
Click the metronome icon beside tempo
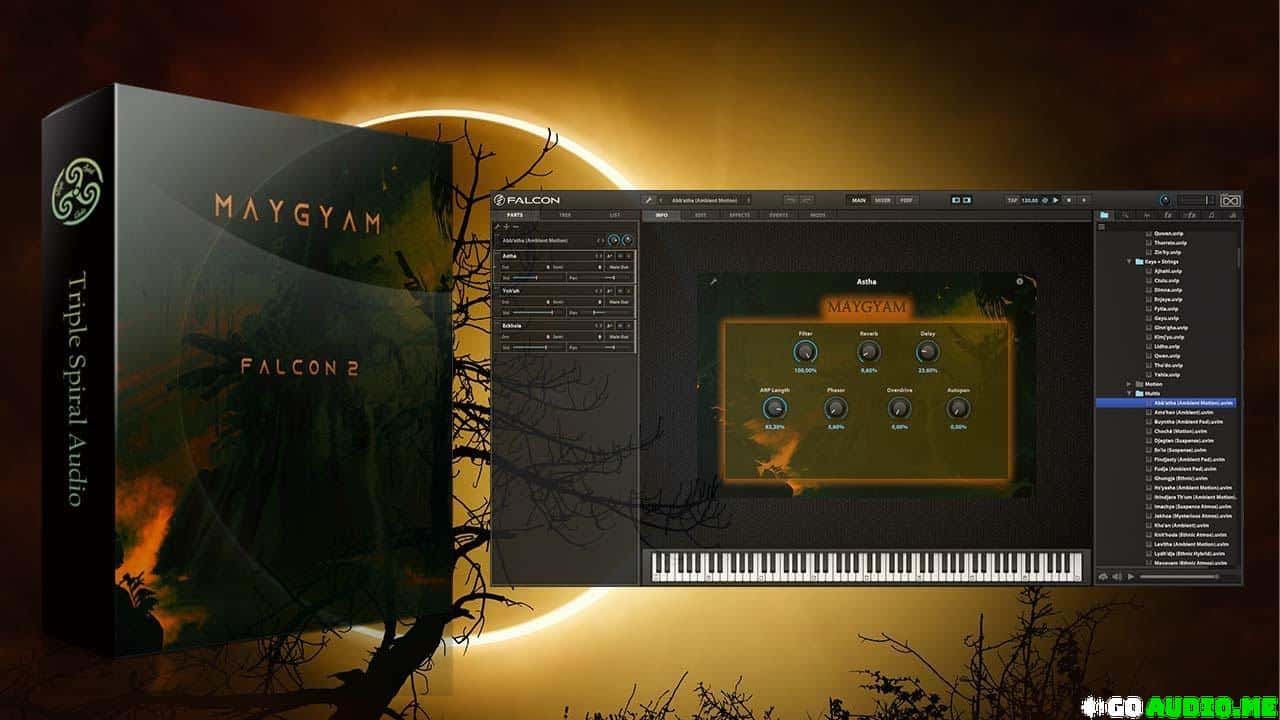coord(1045,200)
